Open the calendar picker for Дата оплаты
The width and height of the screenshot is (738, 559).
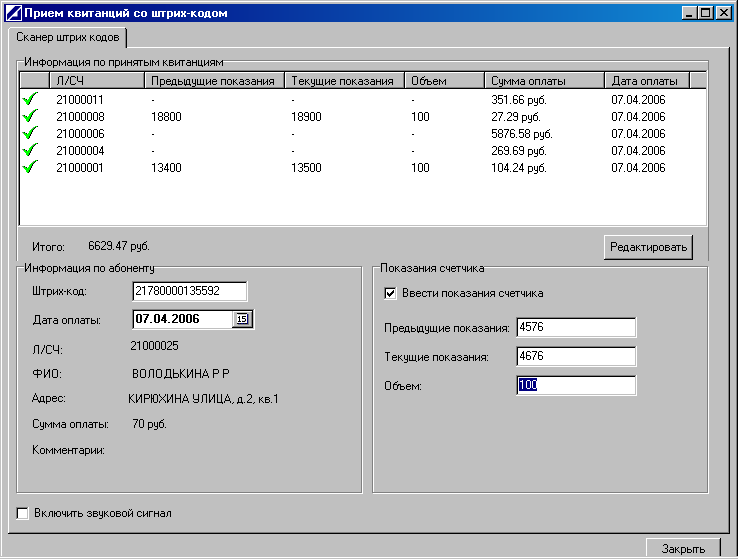pyautogui.click(x=242, y=319)
